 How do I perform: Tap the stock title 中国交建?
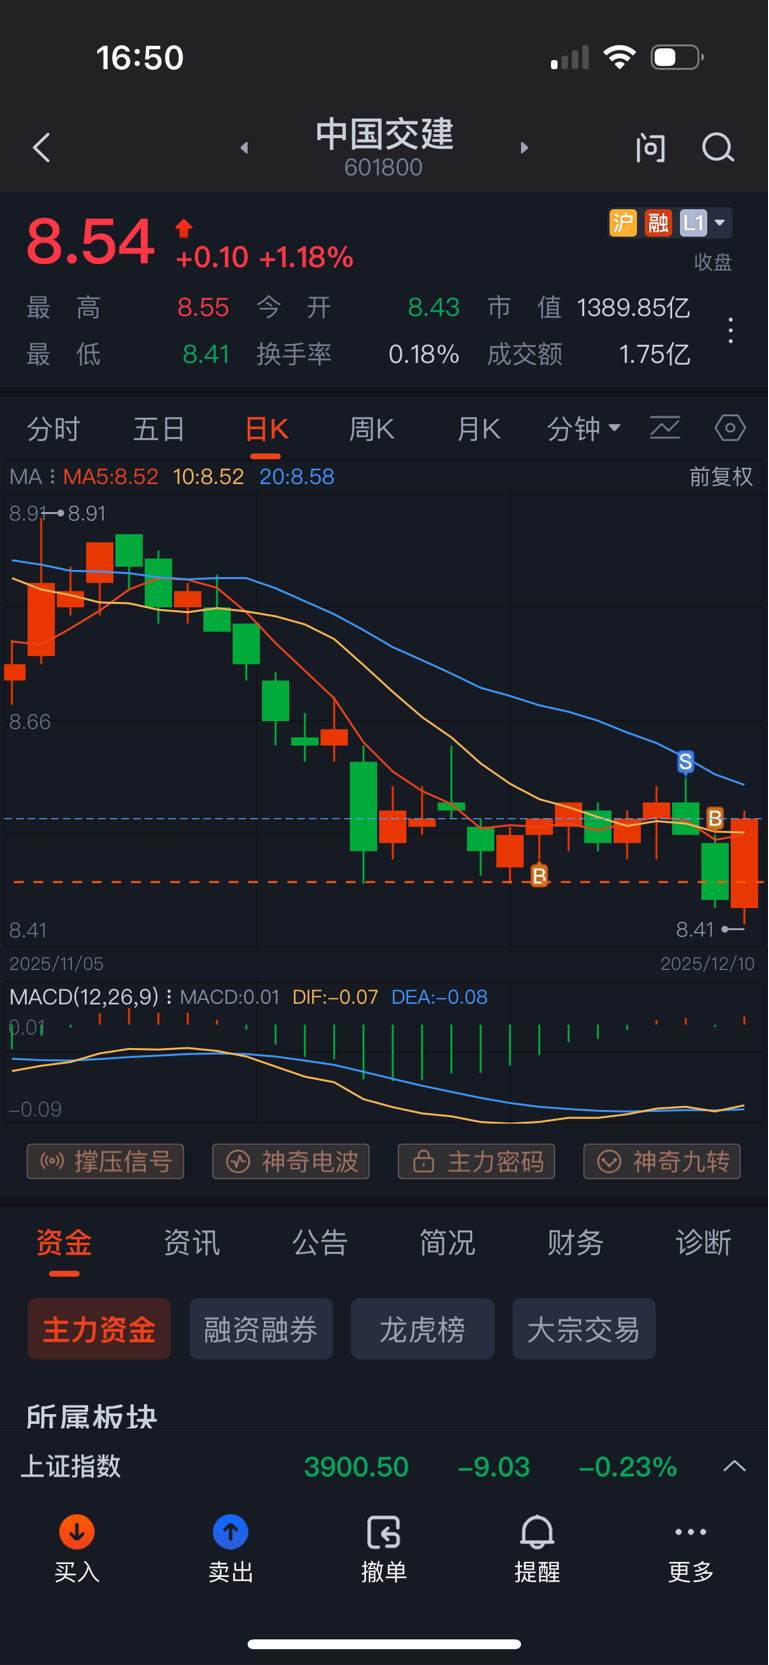[384, 135]
